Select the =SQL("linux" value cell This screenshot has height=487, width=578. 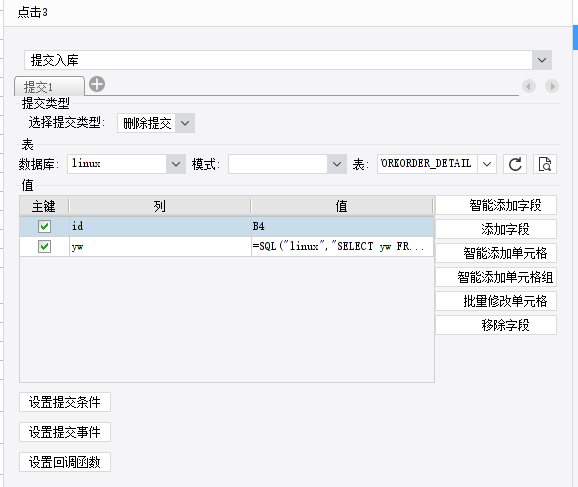coord(342,246)
